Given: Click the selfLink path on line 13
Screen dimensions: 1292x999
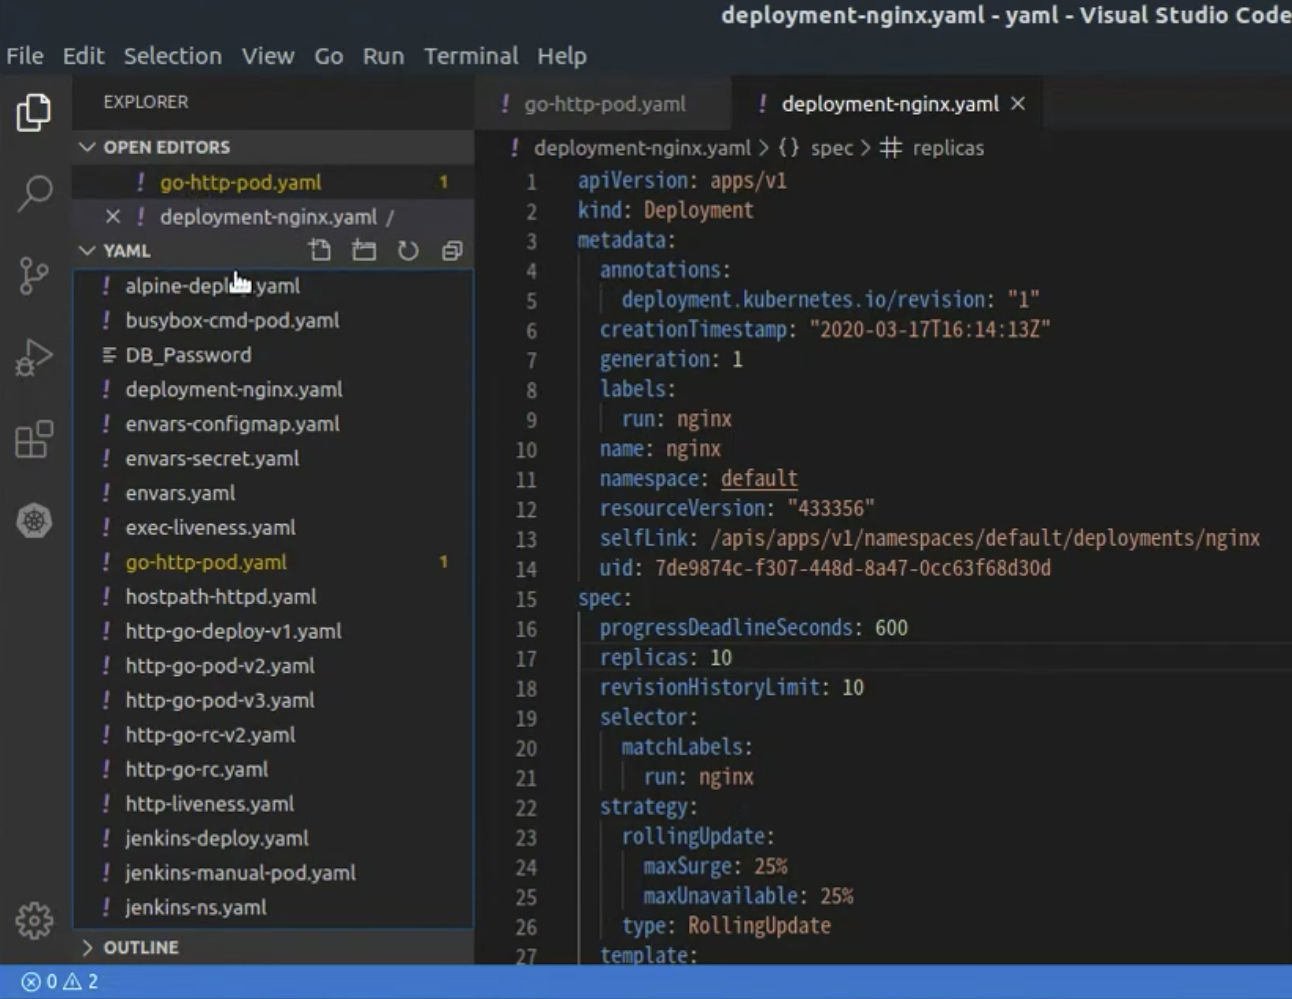Looking at the screenshot, I should pyautogui.click(x=985, y=538).
